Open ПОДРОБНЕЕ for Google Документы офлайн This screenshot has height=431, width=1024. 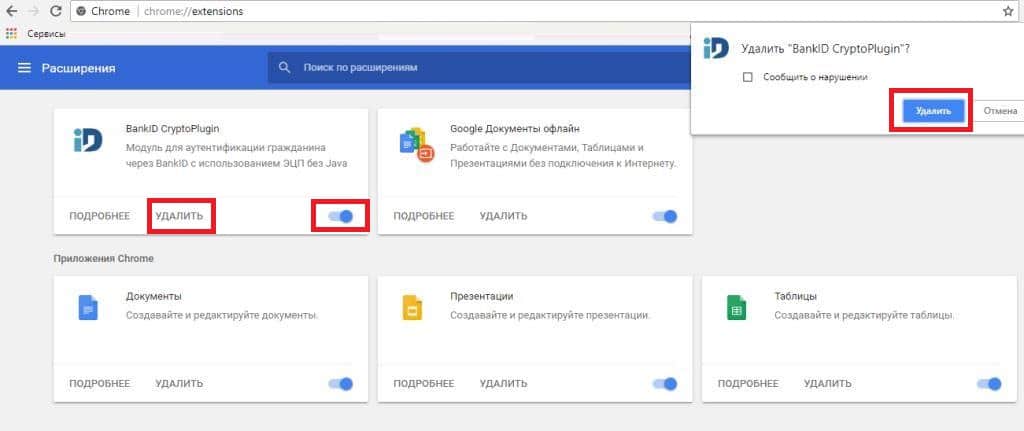pos(424,216)
